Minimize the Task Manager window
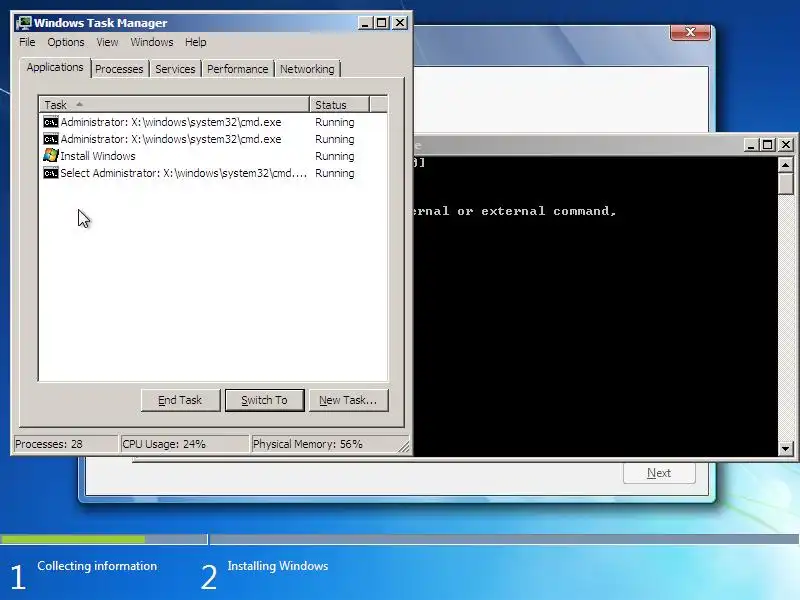The image size is (800, 600). 365,23
